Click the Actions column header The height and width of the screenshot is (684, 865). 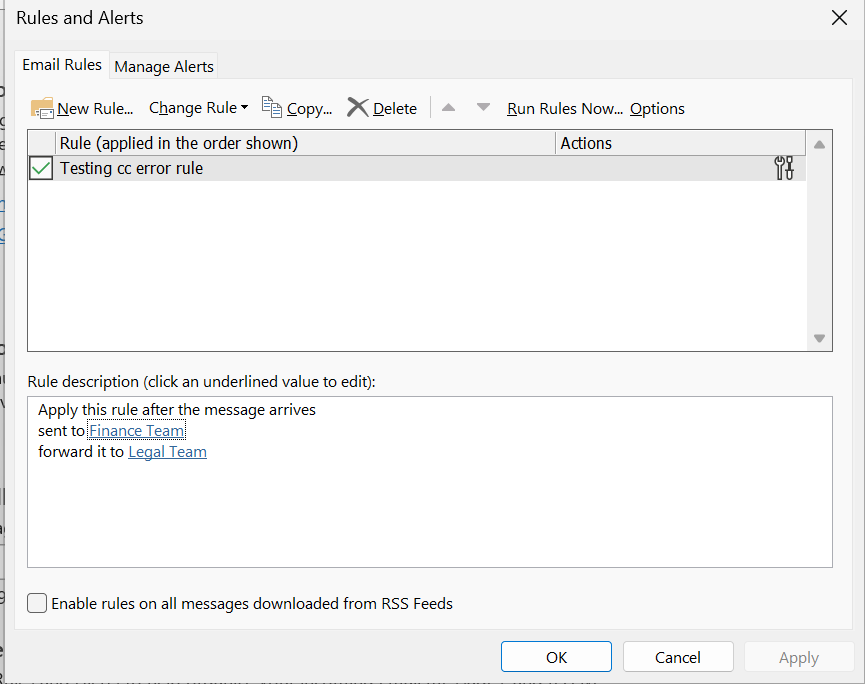pos(680,143)
